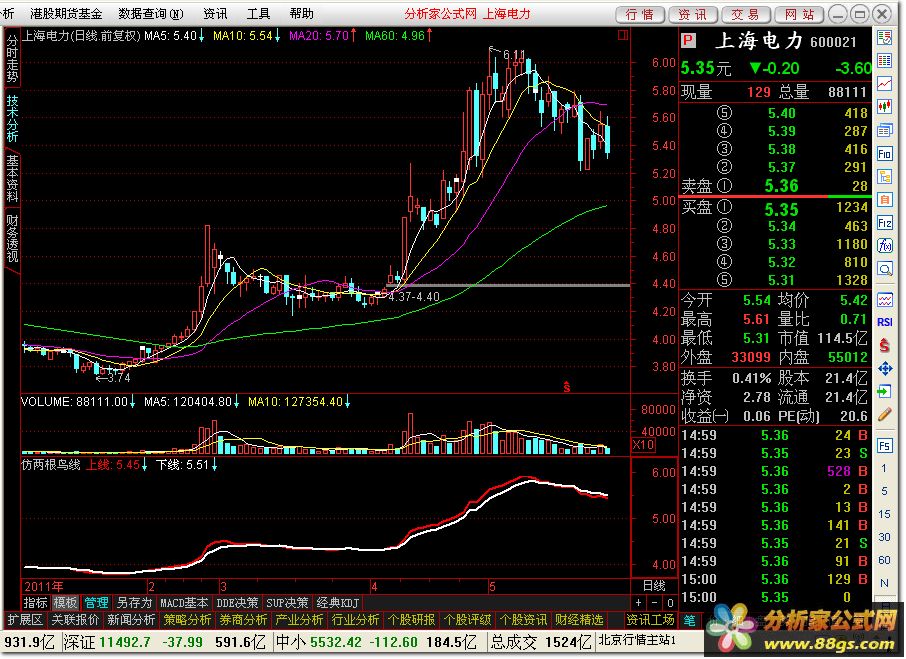The height and width of the screenshot is (659, 906).
Task: Click the small red box chart corner icon
Action: click(x=623, y=35)
